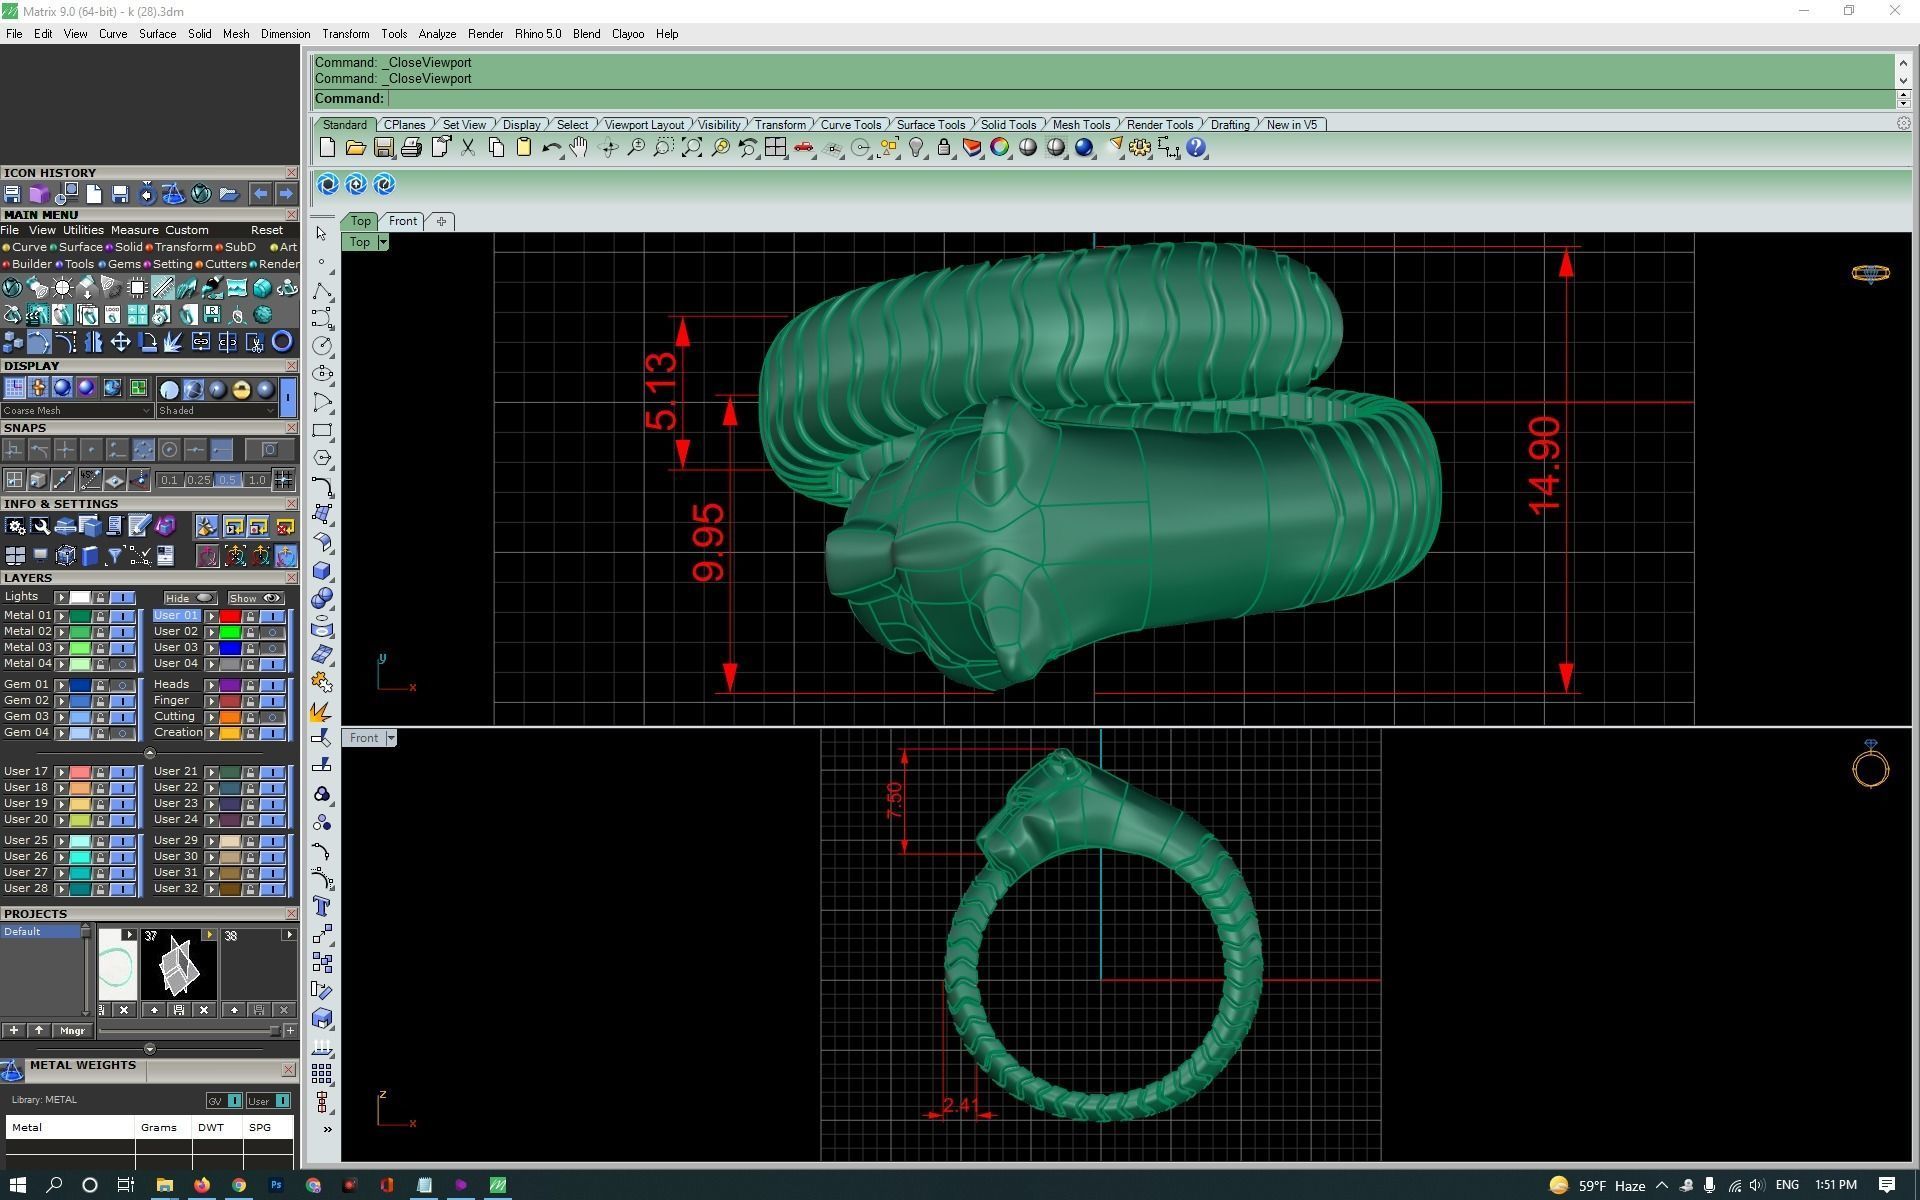Open the Surface menu

(157, 34)
